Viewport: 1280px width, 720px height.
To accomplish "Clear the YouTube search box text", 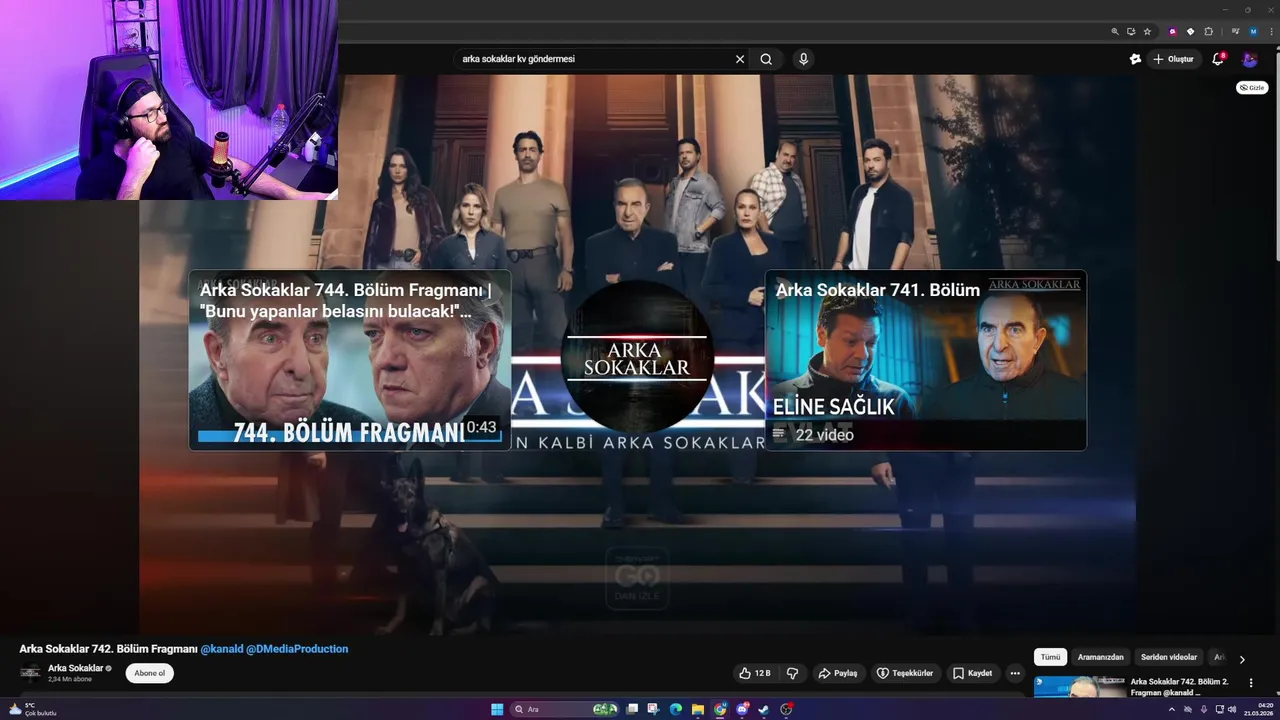I will [x=740, y=59].
